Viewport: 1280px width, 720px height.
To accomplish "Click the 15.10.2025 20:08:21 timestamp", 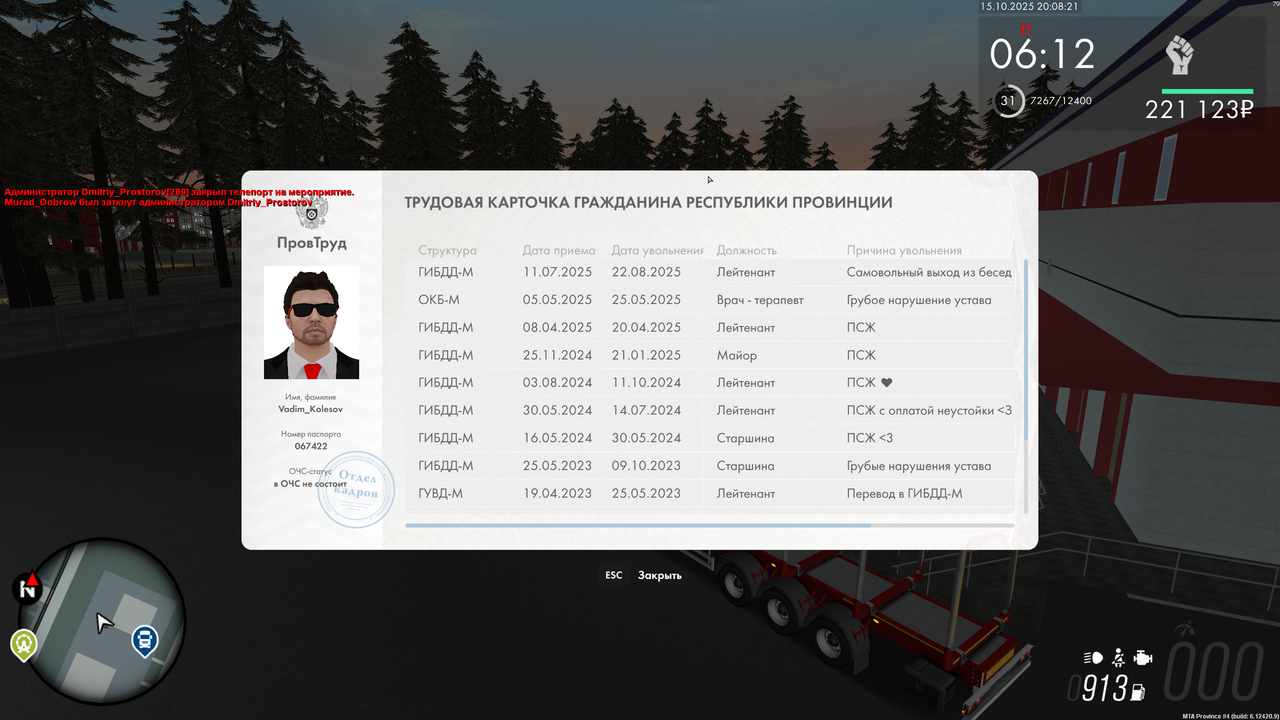I will (x=1029, y=6).
